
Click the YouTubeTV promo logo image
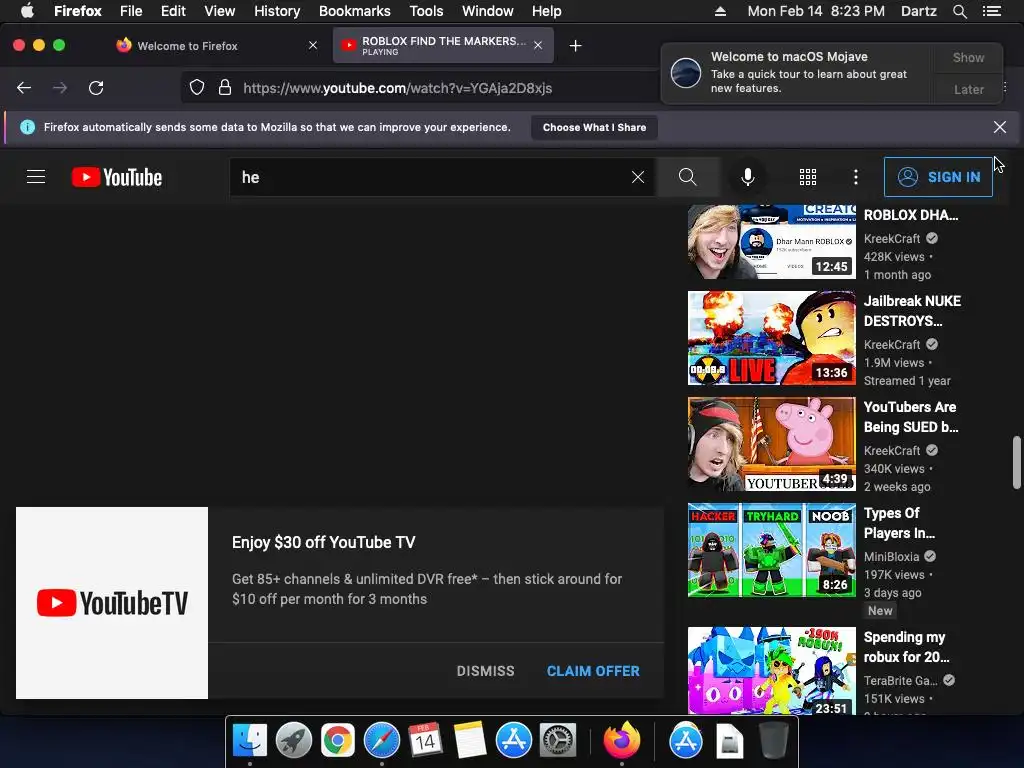(112, 603)
